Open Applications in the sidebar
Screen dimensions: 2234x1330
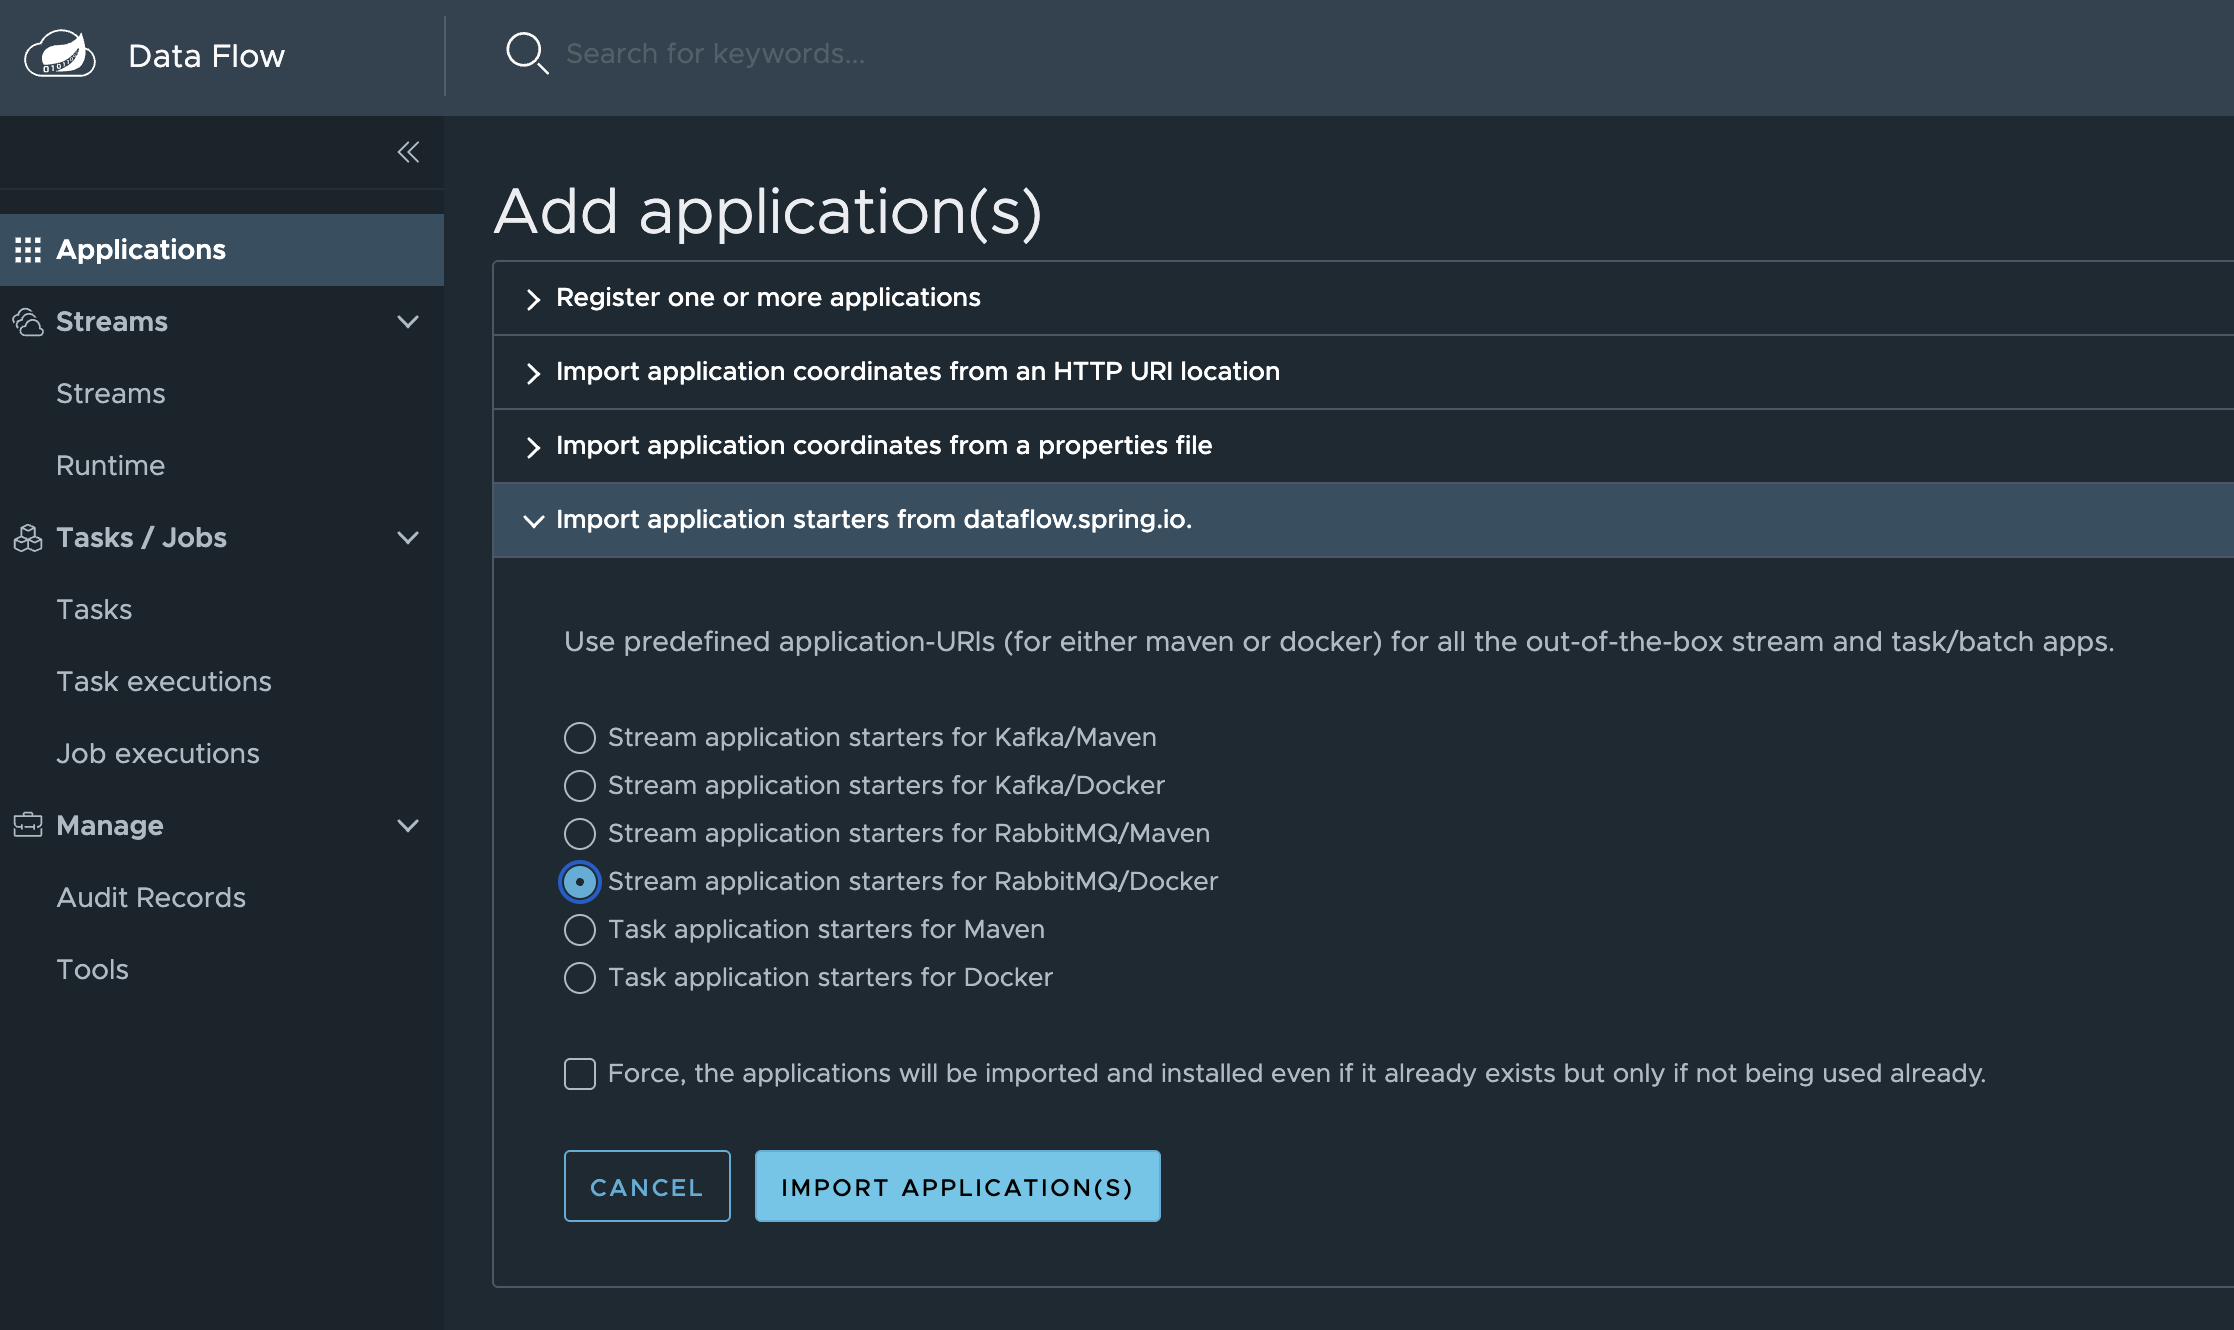(x=222, y=250)
